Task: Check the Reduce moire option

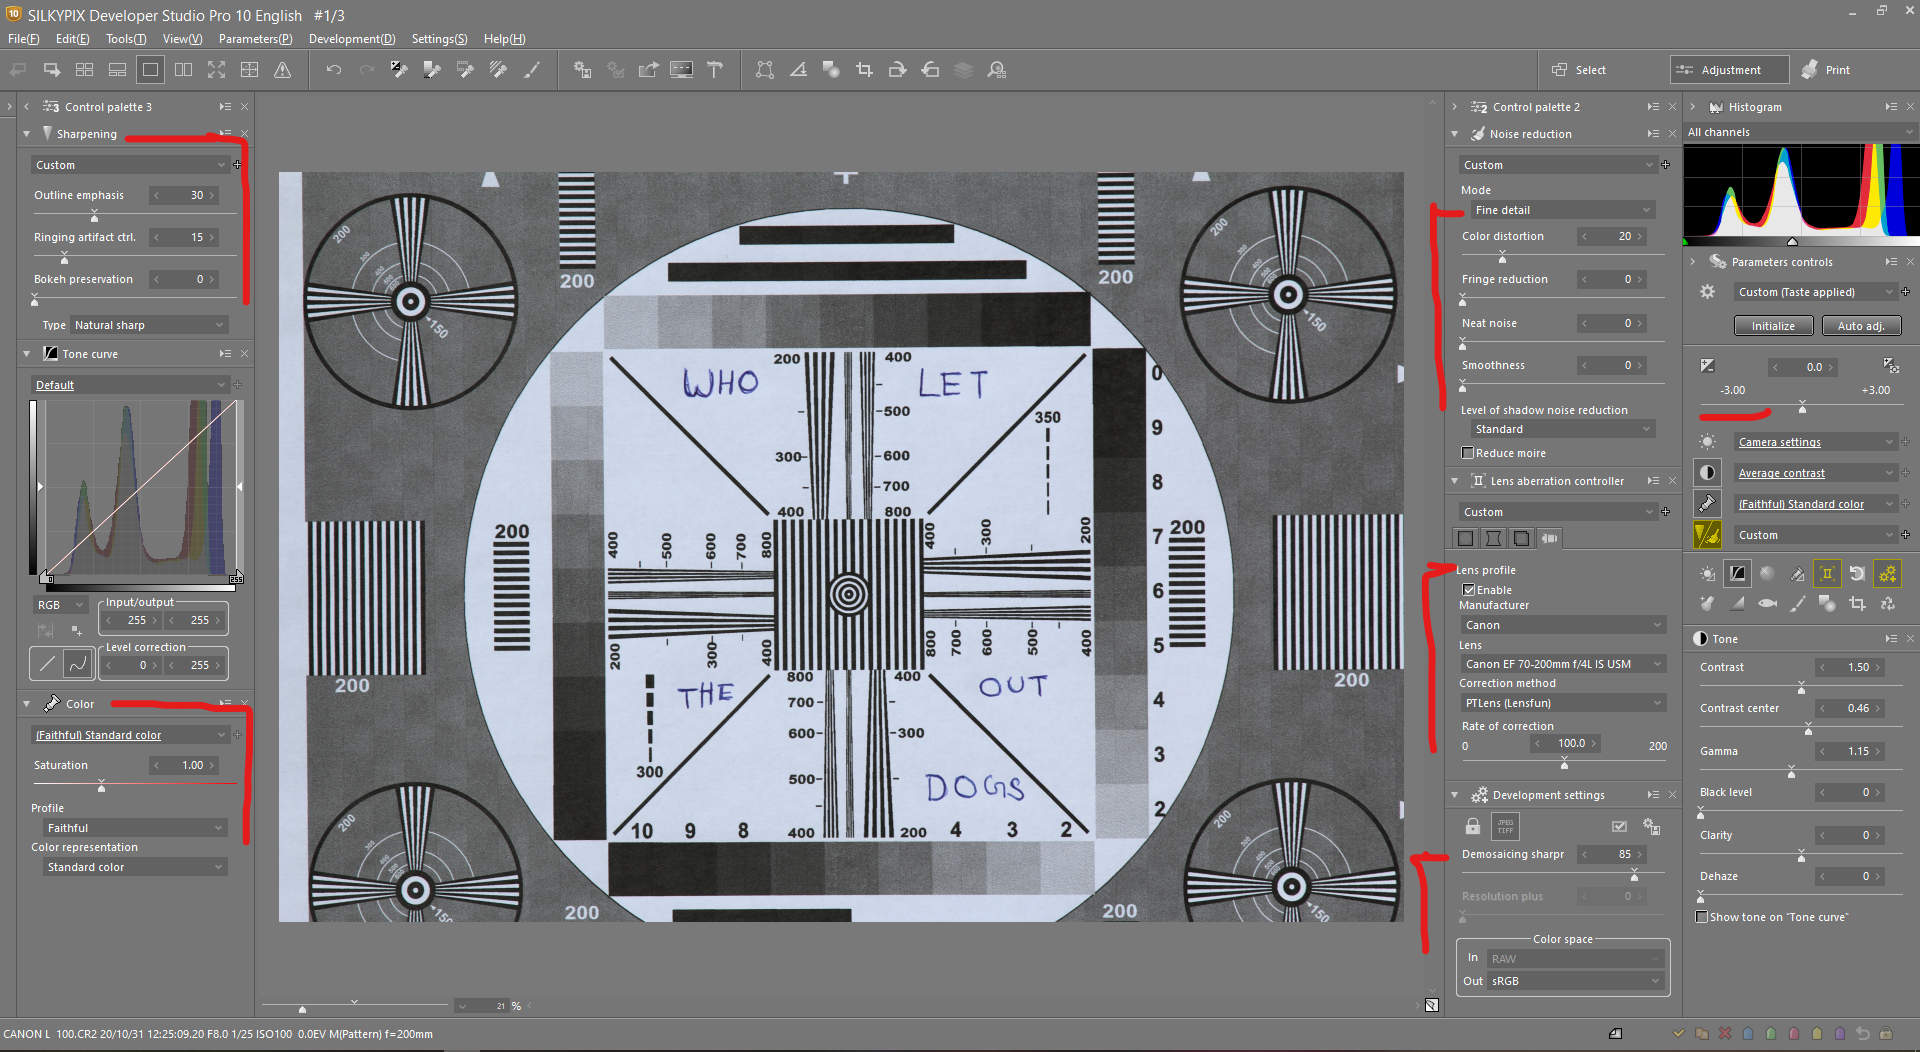Action: click(1468, 453)
